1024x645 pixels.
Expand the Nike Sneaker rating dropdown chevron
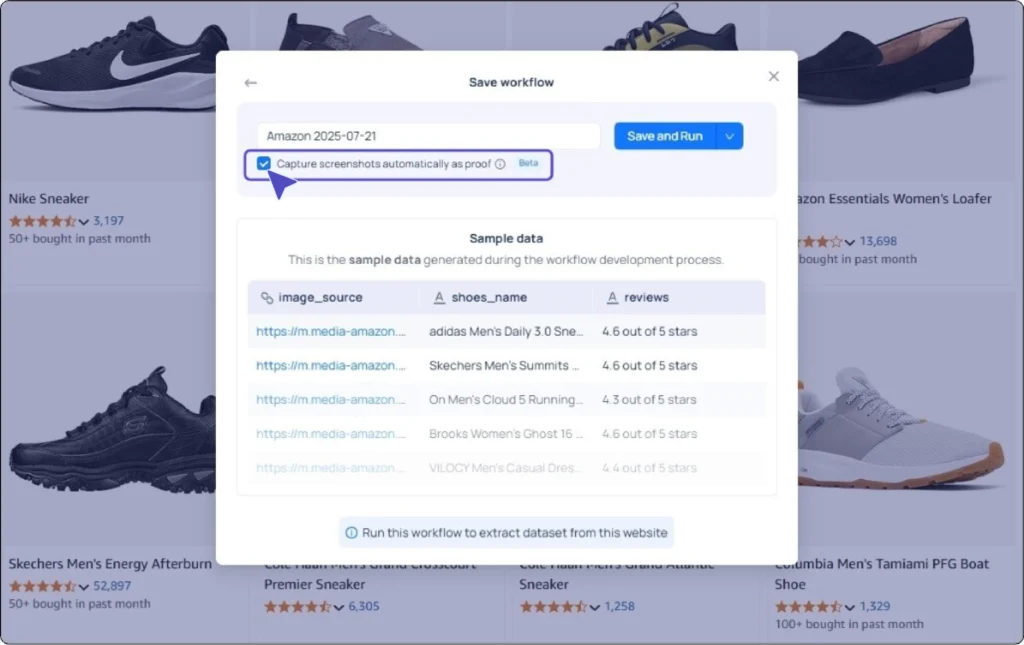click(x=84, y=222)
